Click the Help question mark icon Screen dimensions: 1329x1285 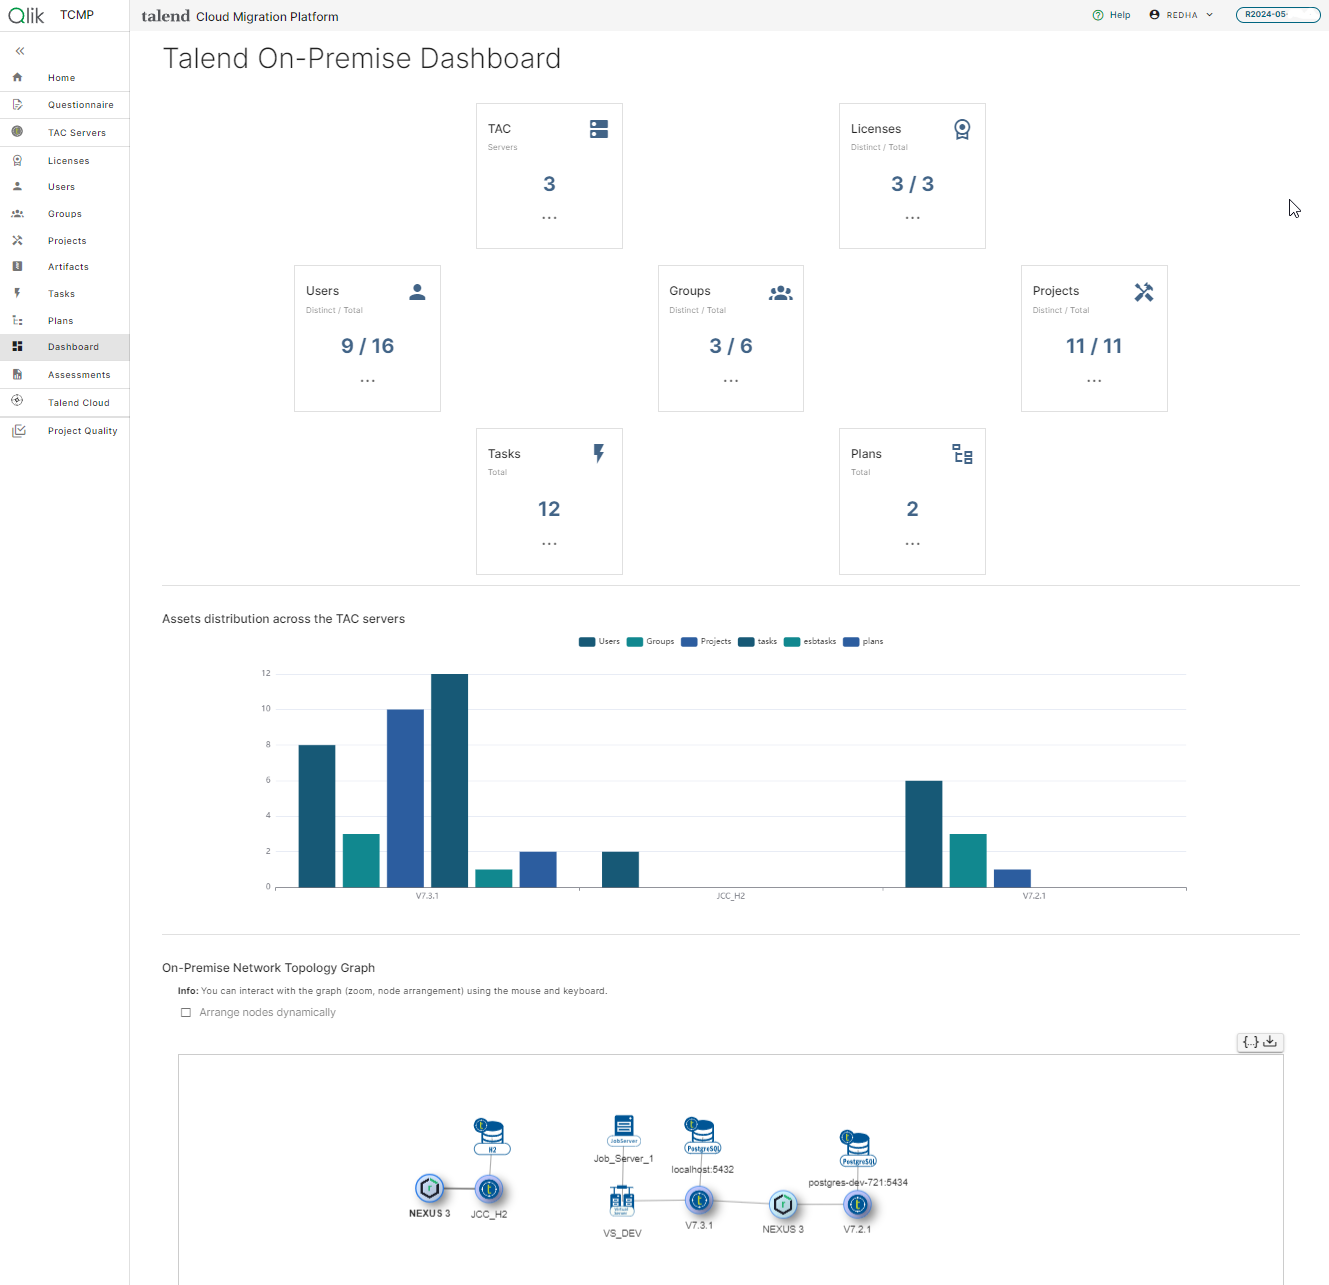tap(1098, 15)
